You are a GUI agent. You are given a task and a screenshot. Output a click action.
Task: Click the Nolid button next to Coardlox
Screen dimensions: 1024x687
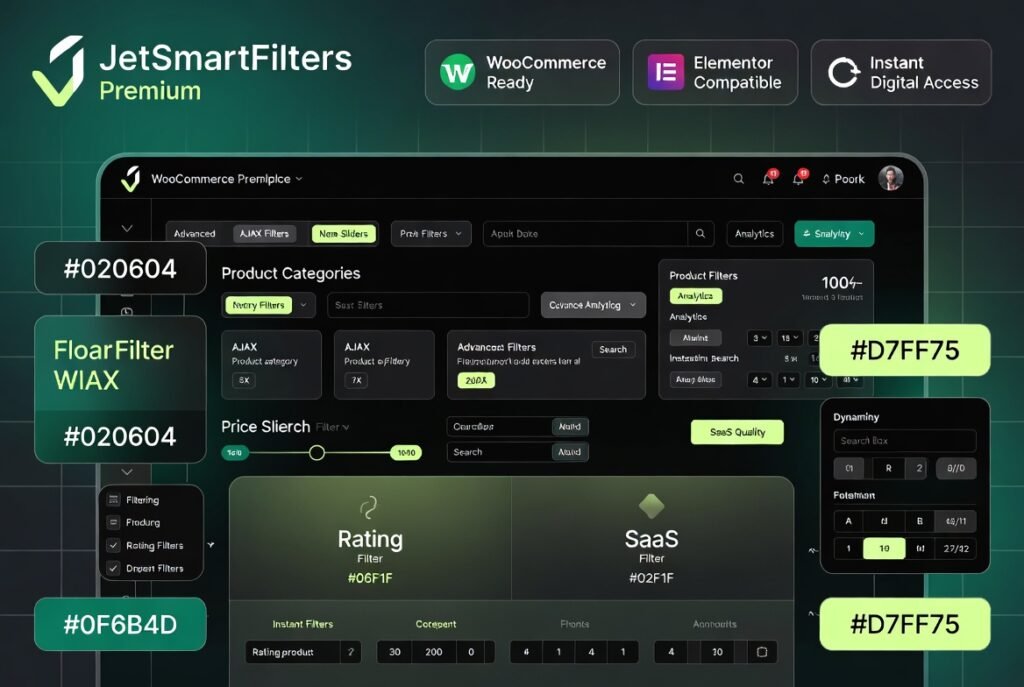tap(569, 426)
